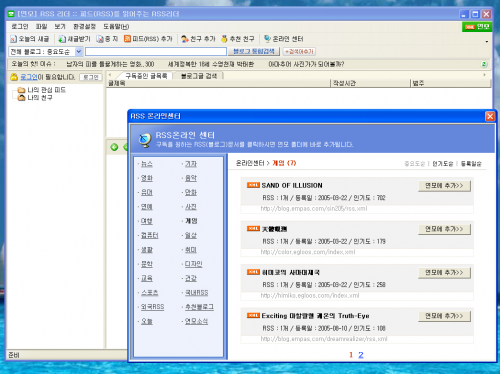Click the 블로그 통합검색 button

(x=254, y=51)
